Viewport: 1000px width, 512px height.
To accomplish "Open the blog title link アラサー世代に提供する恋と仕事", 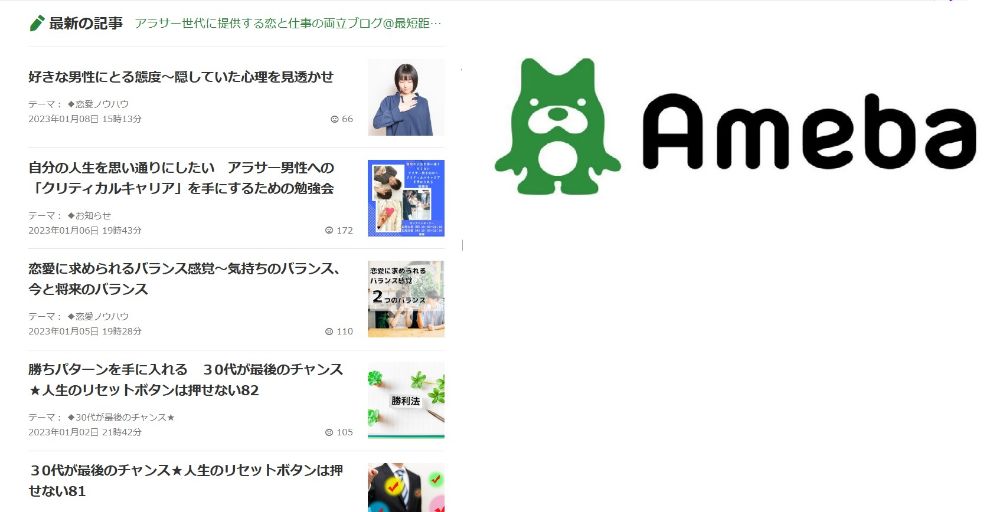I will tap(288, 24).
